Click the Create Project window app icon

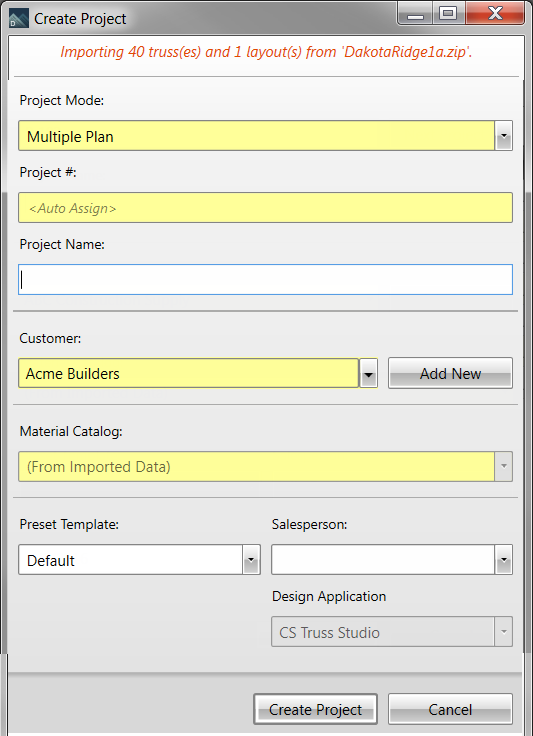(x=19, y=18)
